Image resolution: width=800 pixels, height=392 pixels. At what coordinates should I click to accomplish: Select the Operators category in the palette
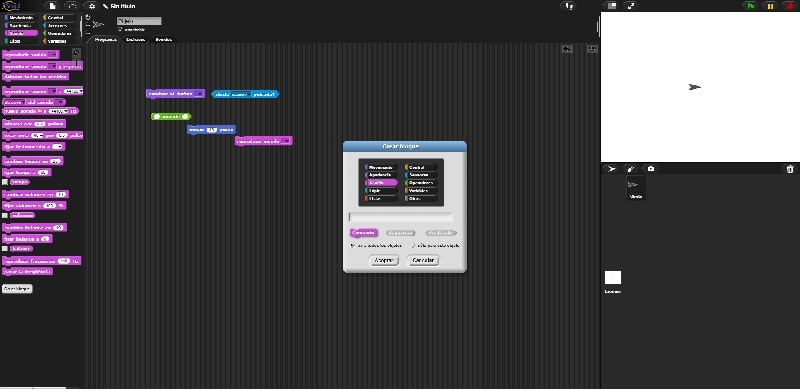60,33
